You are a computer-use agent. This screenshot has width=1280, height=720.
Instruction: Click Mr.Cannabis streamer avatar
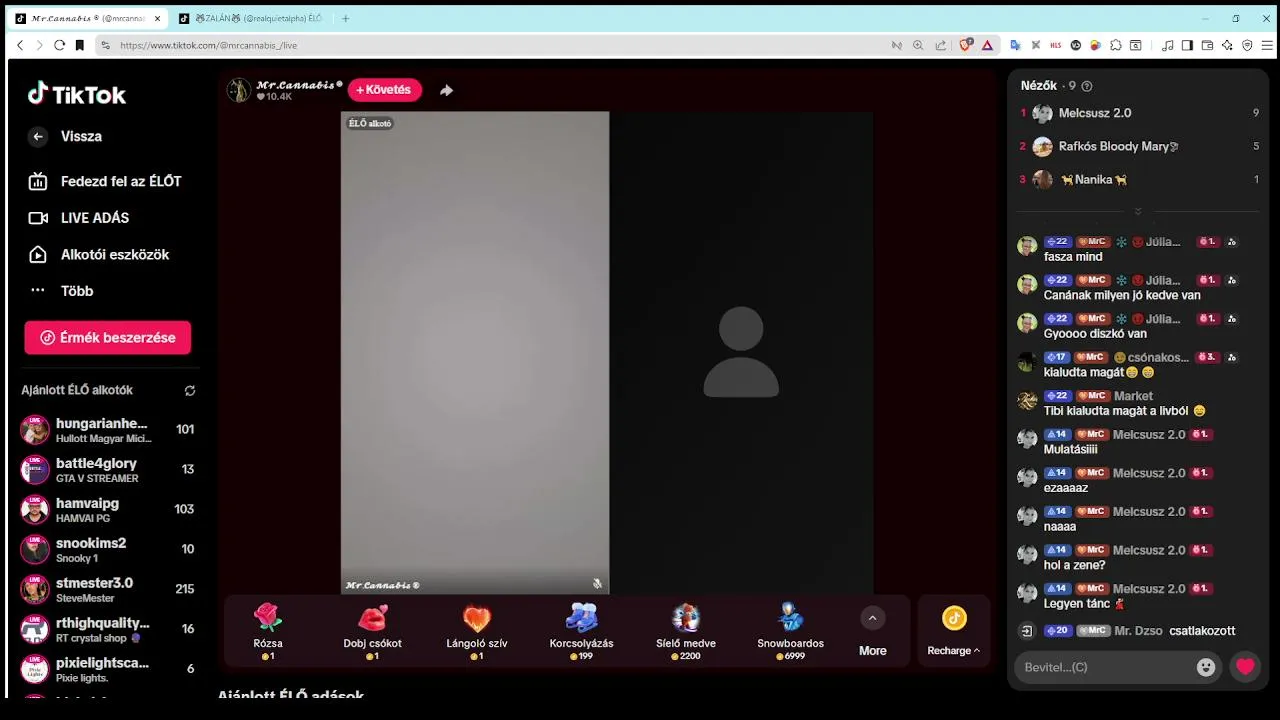pyautogui.click(x=239, y=90)
